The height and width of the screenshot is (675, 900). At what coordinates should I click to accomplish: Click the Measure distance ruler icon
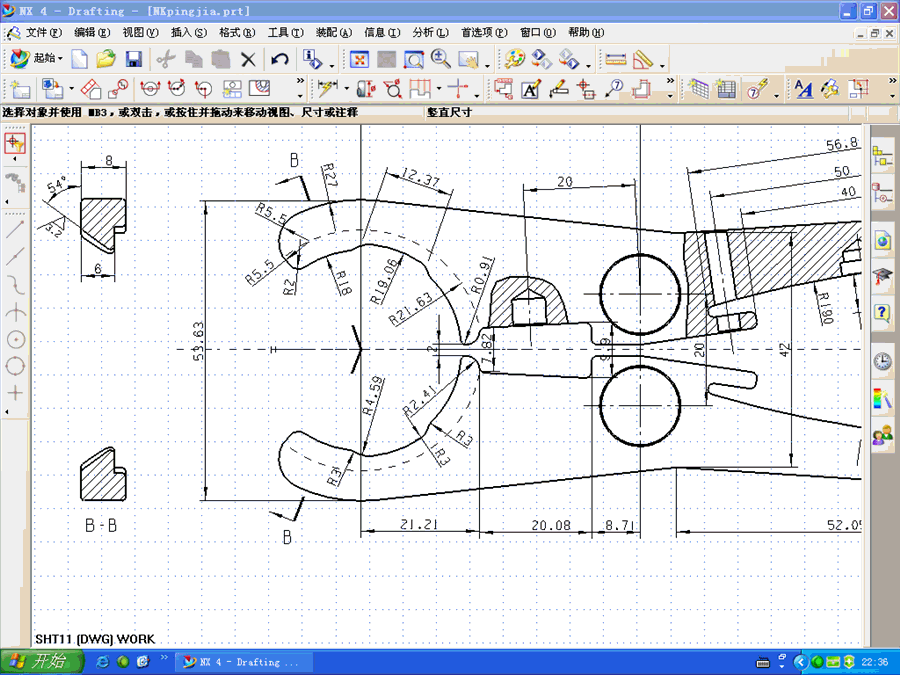click(x=616, y=59)
